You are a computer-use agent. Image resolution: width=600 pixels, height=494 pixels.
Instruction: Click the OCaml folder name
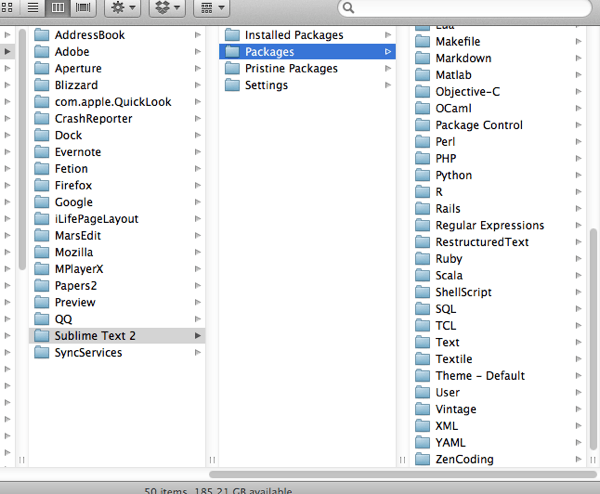(453, 108)
